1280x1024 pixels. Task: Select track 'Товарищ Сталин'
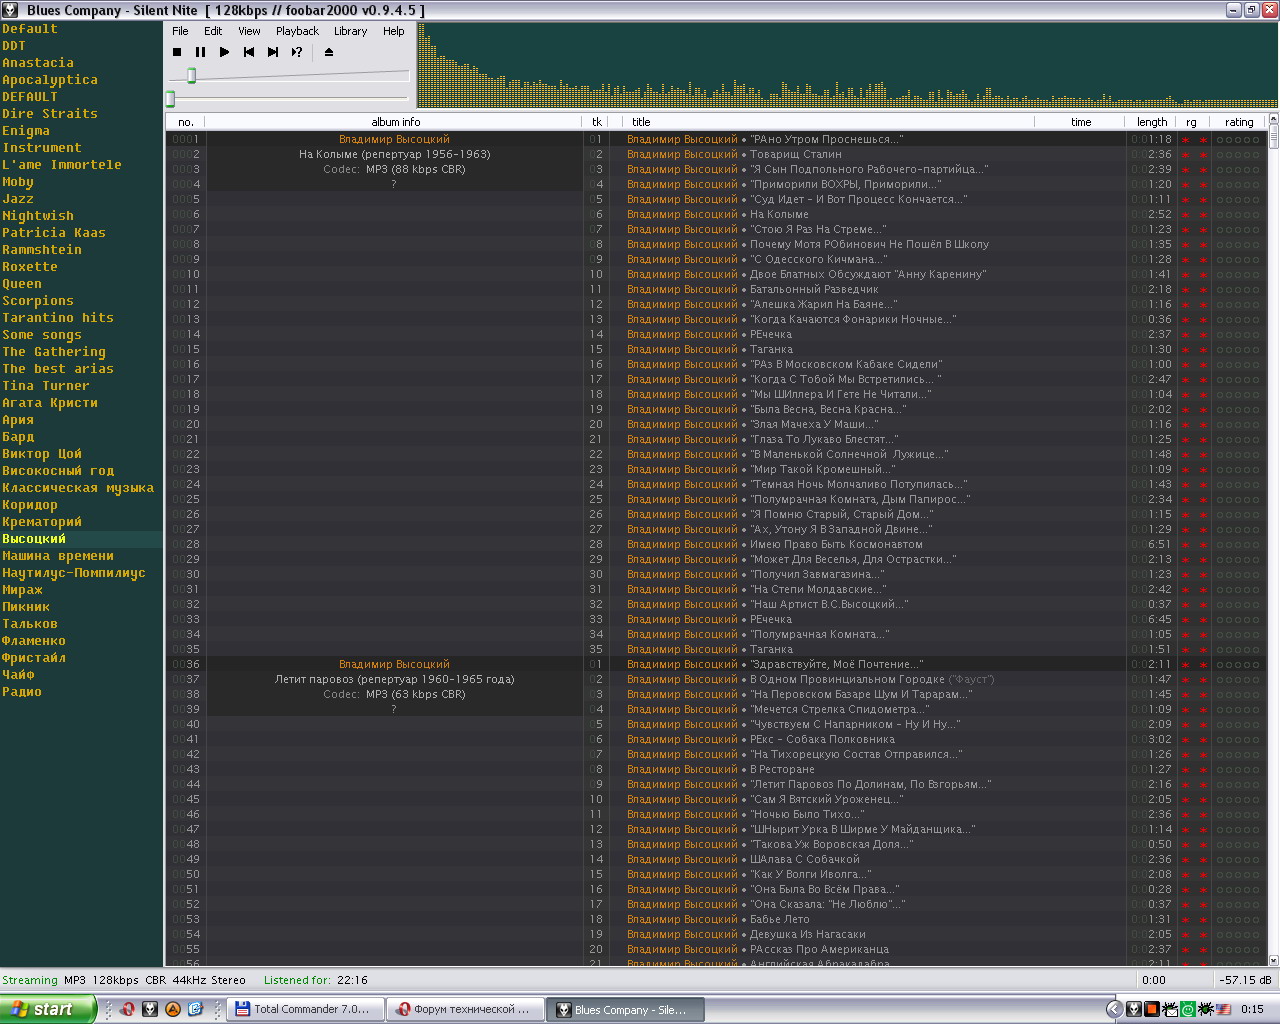(x=796, y=155)
